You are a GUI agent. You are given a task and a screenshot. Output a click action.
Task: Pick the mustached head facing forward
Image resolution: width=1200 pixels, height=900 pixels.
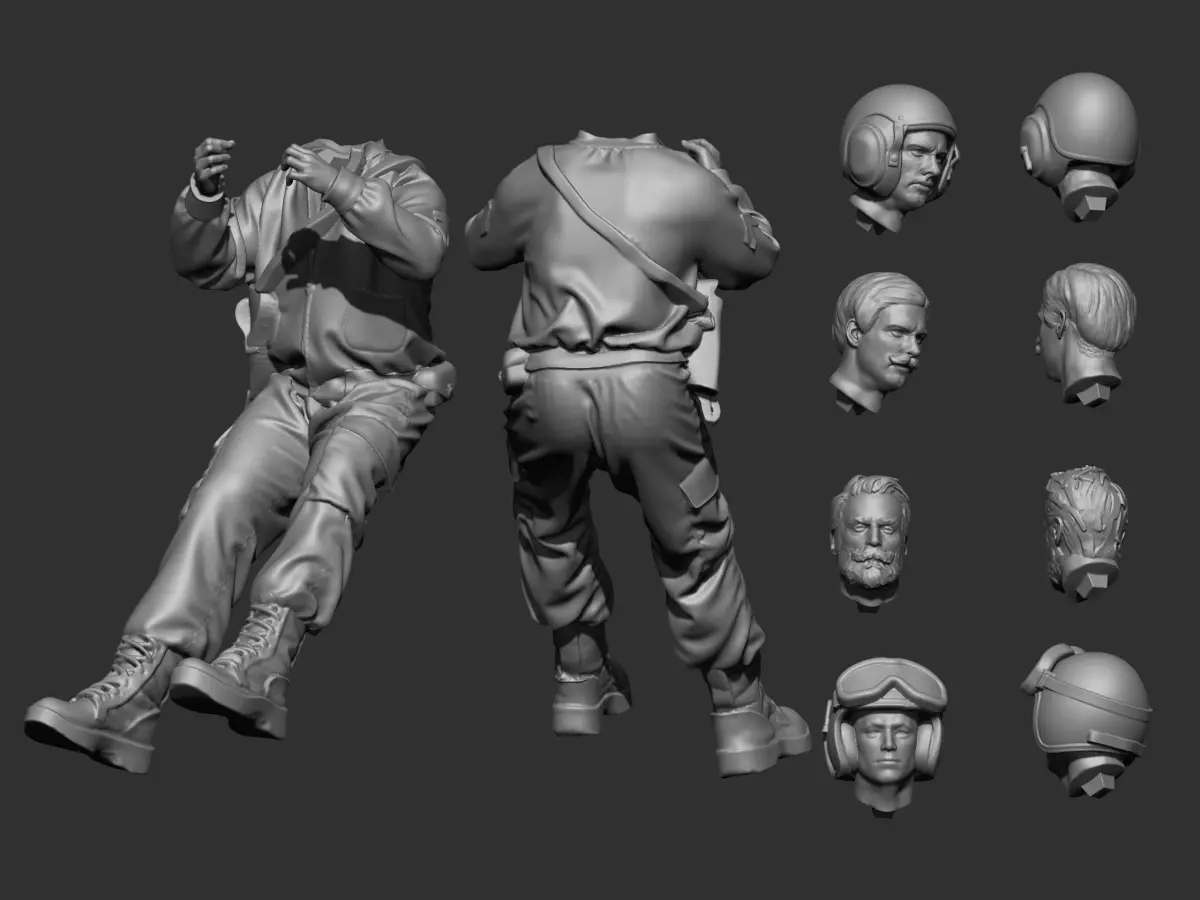coord(879,342)
